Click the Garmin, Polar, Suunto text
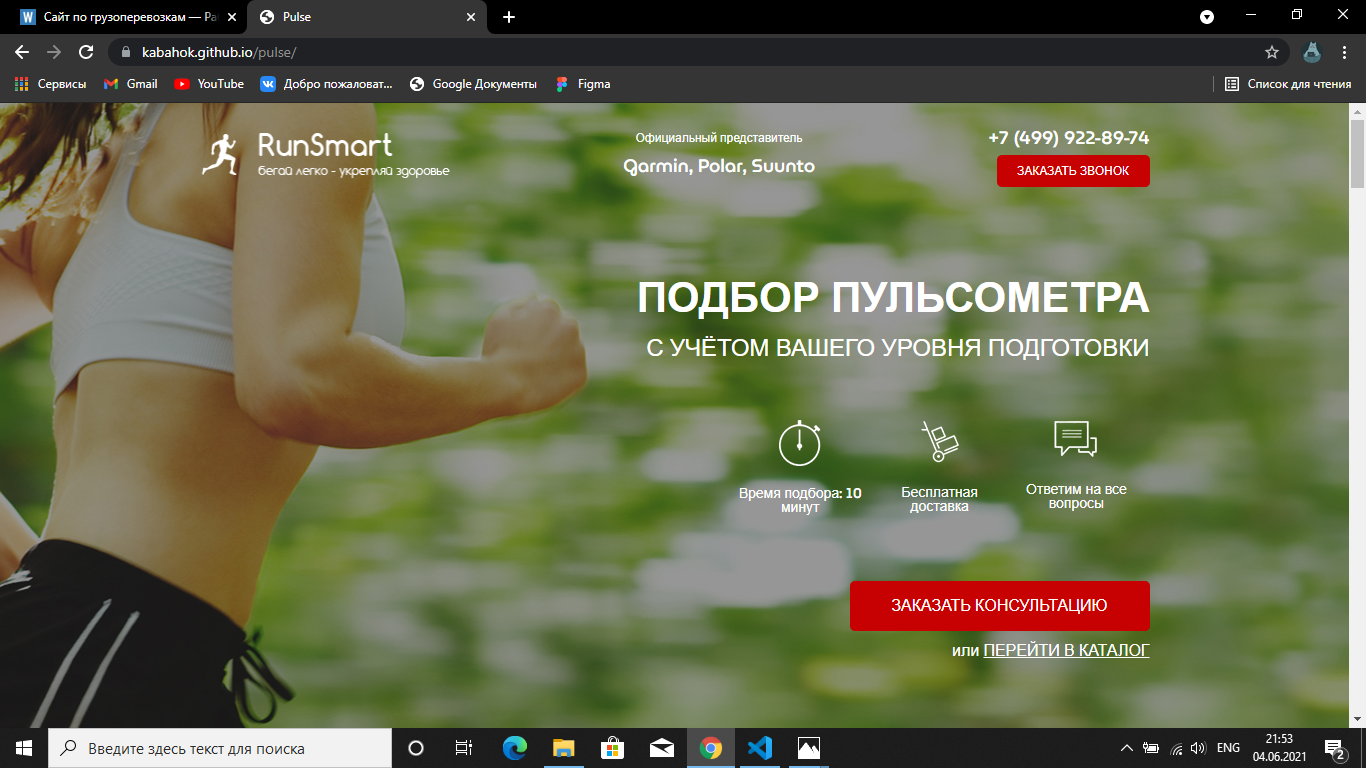The width and height of the screenshot is (1366, 768). pyautogui.click(x=719, y=166)
